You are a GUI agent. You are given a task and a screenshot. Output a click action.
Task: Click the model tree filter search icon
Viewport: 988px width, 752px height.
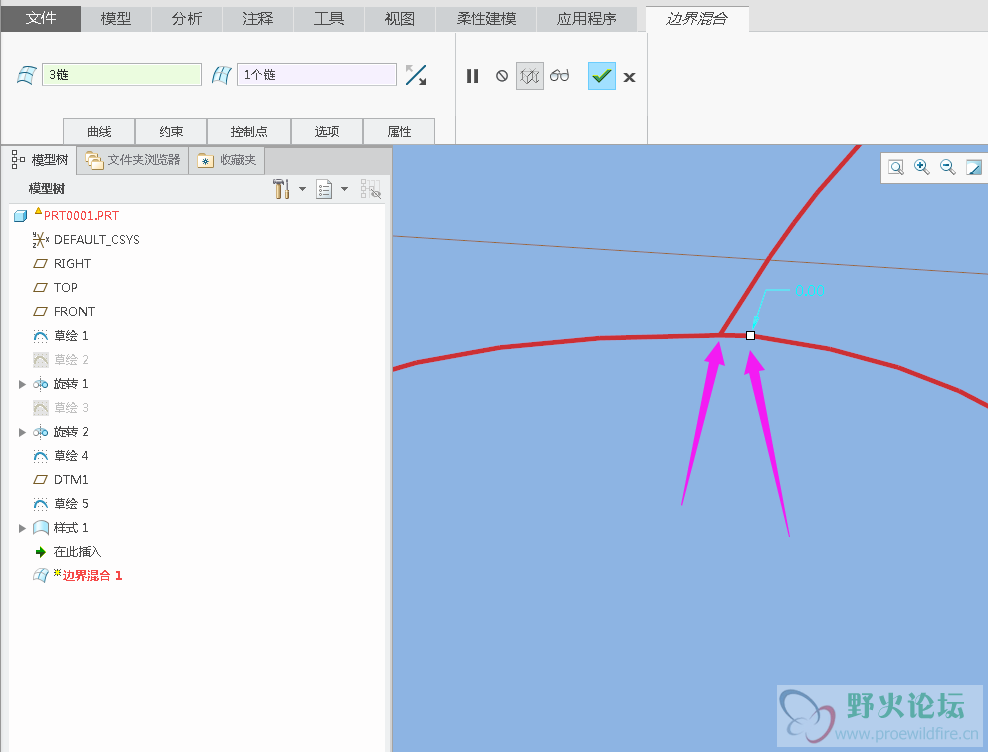tap(370, 188)
